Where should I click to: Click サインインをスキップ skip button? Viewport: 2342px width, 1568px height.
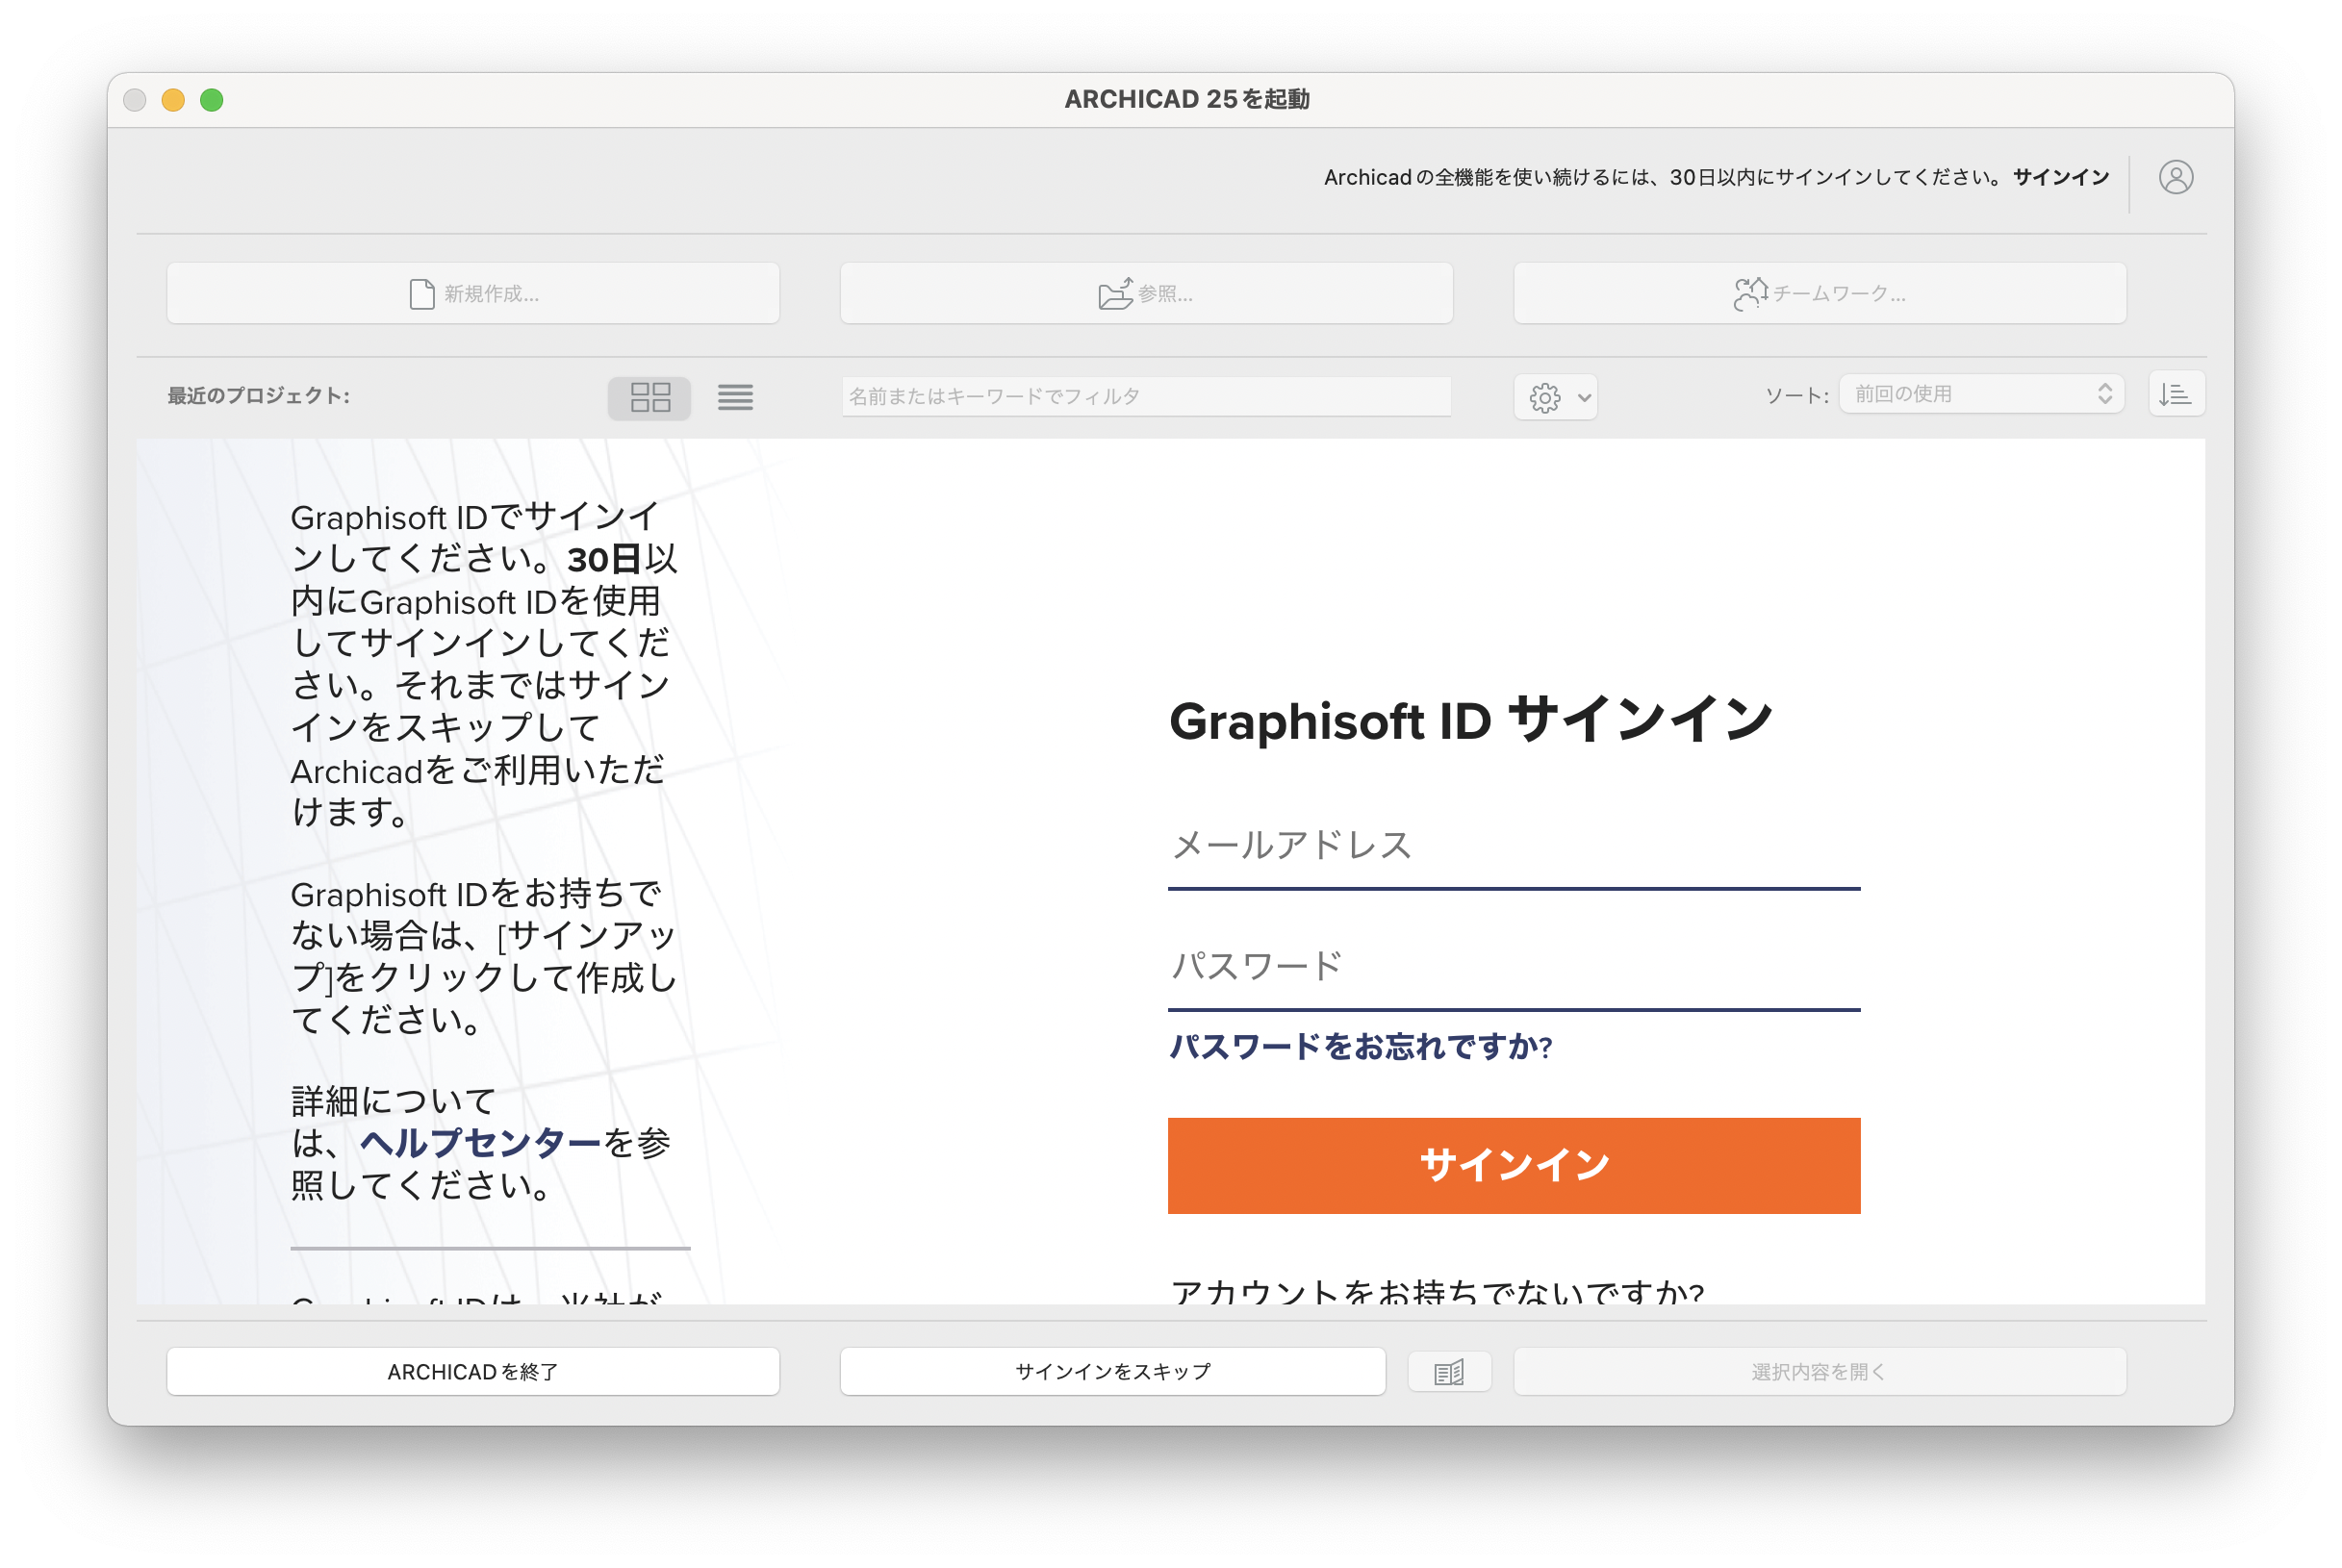point(1112,1372)
